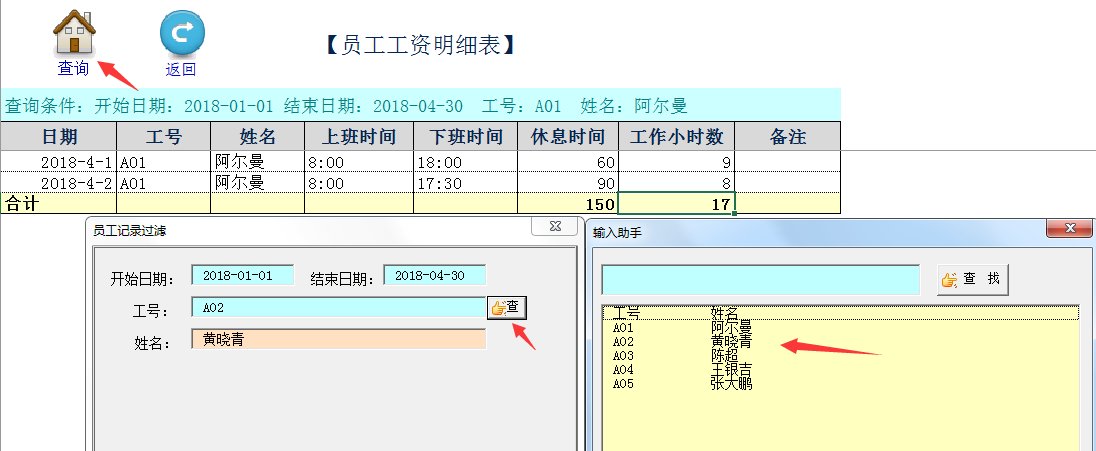1096x451 pixels.
Task: Focus the 开始日期 input field
Action: coord(243,275)
